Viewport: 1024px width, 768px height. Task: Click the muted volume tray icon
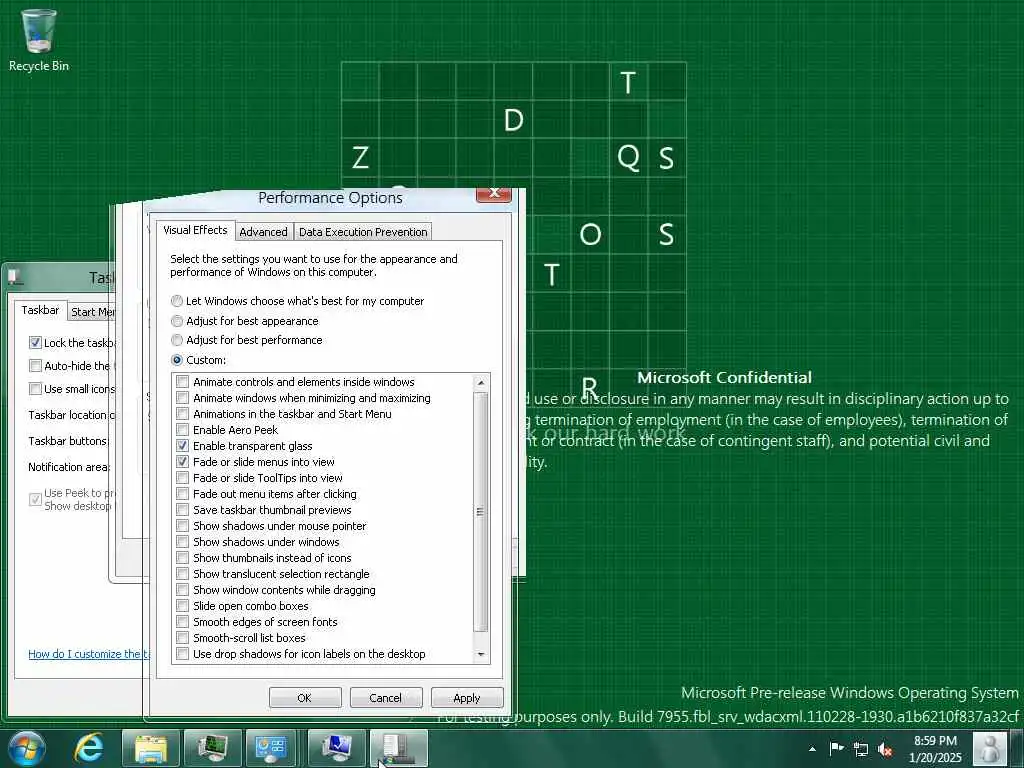[x=885, y=749]
